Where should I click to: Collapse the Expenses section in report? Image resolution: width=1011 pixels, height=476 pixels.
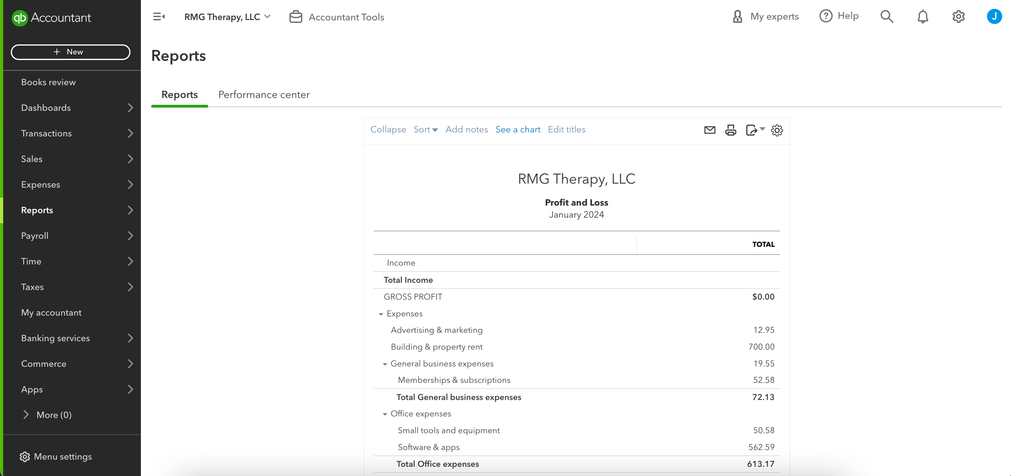pos(381,314)
